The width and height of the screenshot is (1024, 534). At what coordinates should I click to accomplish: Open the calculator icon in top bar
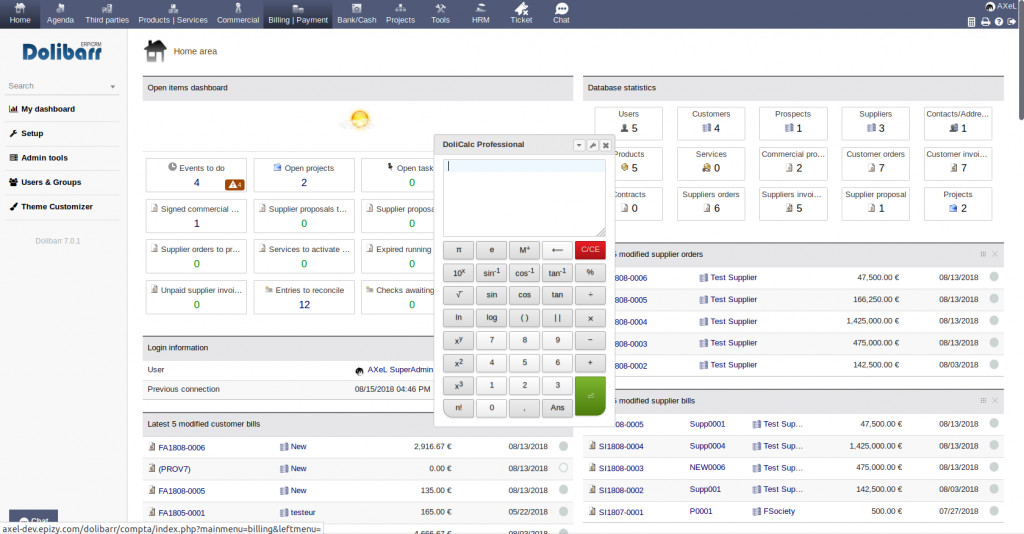click(972, 21)
